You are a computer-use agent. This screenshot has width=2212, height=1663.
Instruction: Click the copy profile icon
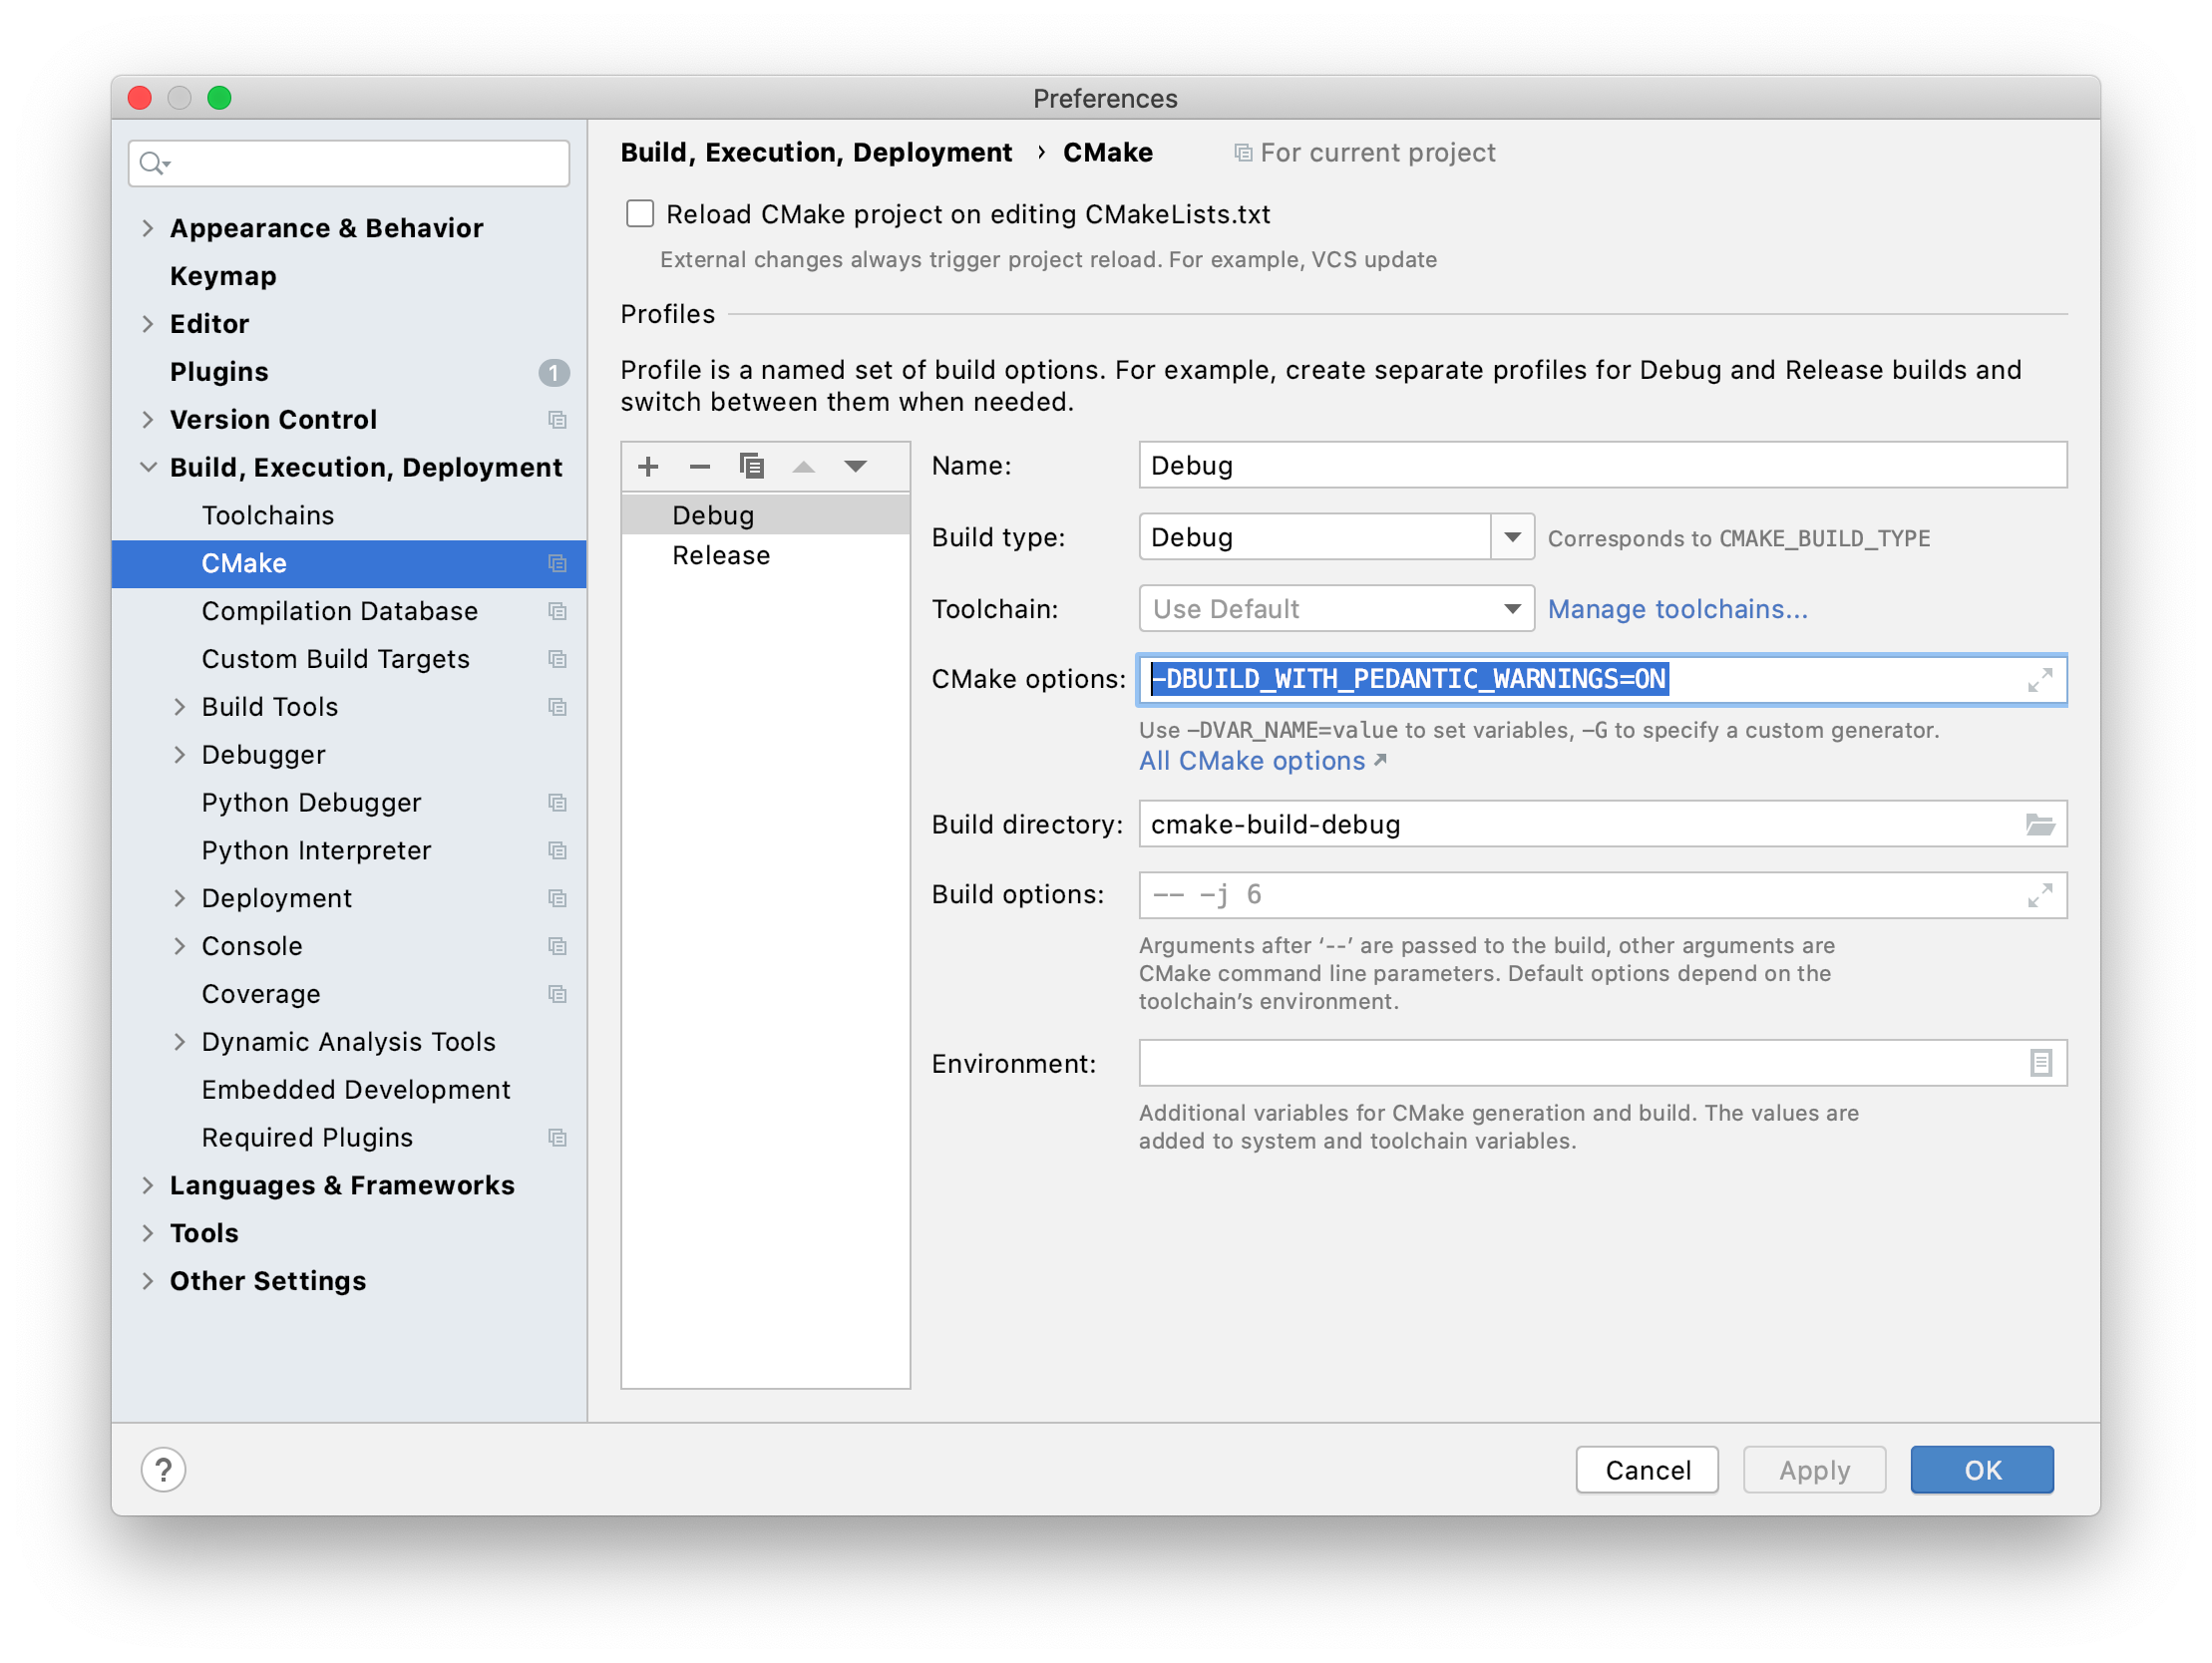point(752,466)
